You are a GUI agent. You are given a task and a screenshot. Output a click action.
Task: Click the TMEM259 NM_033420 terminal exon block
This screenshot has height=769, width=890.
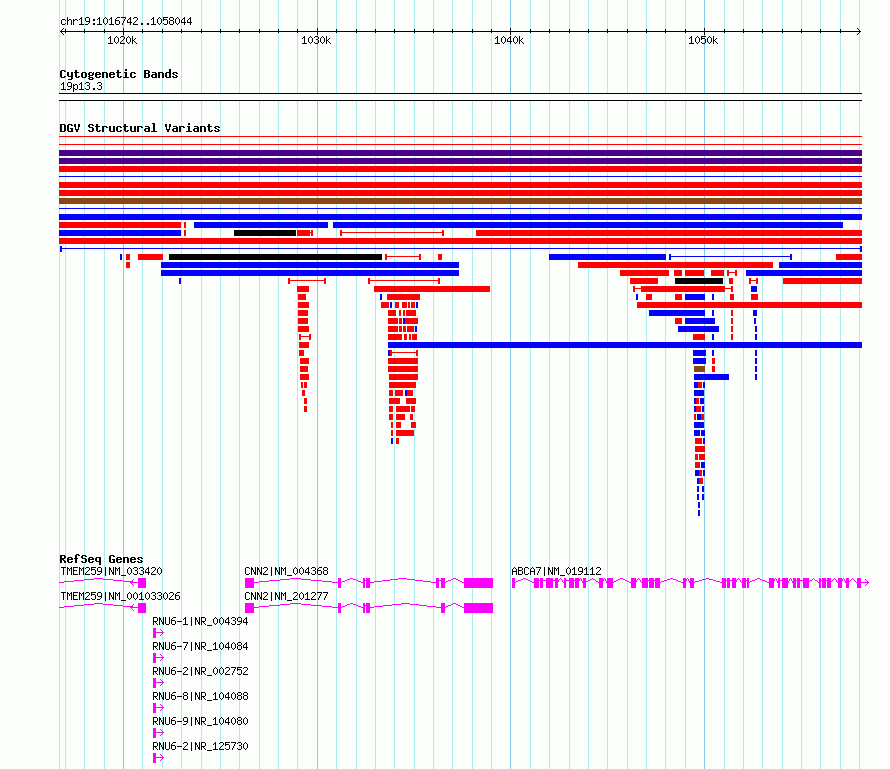coord(142,583)
